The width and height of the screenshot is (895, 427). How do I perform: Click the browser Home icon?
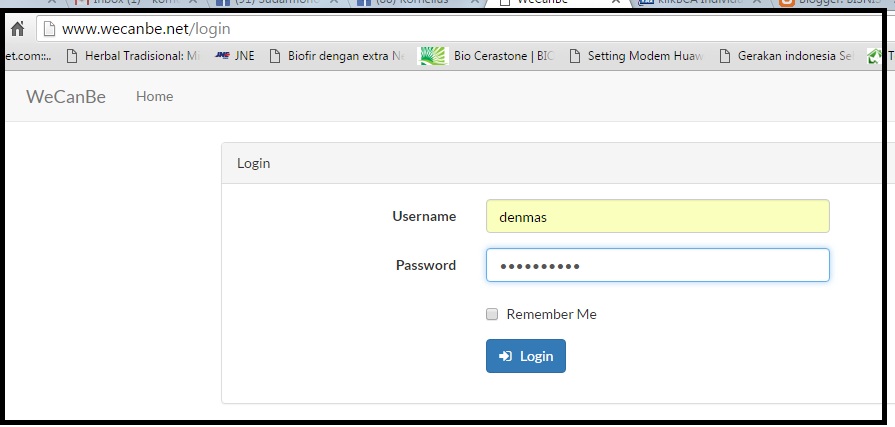pos(18,29)
